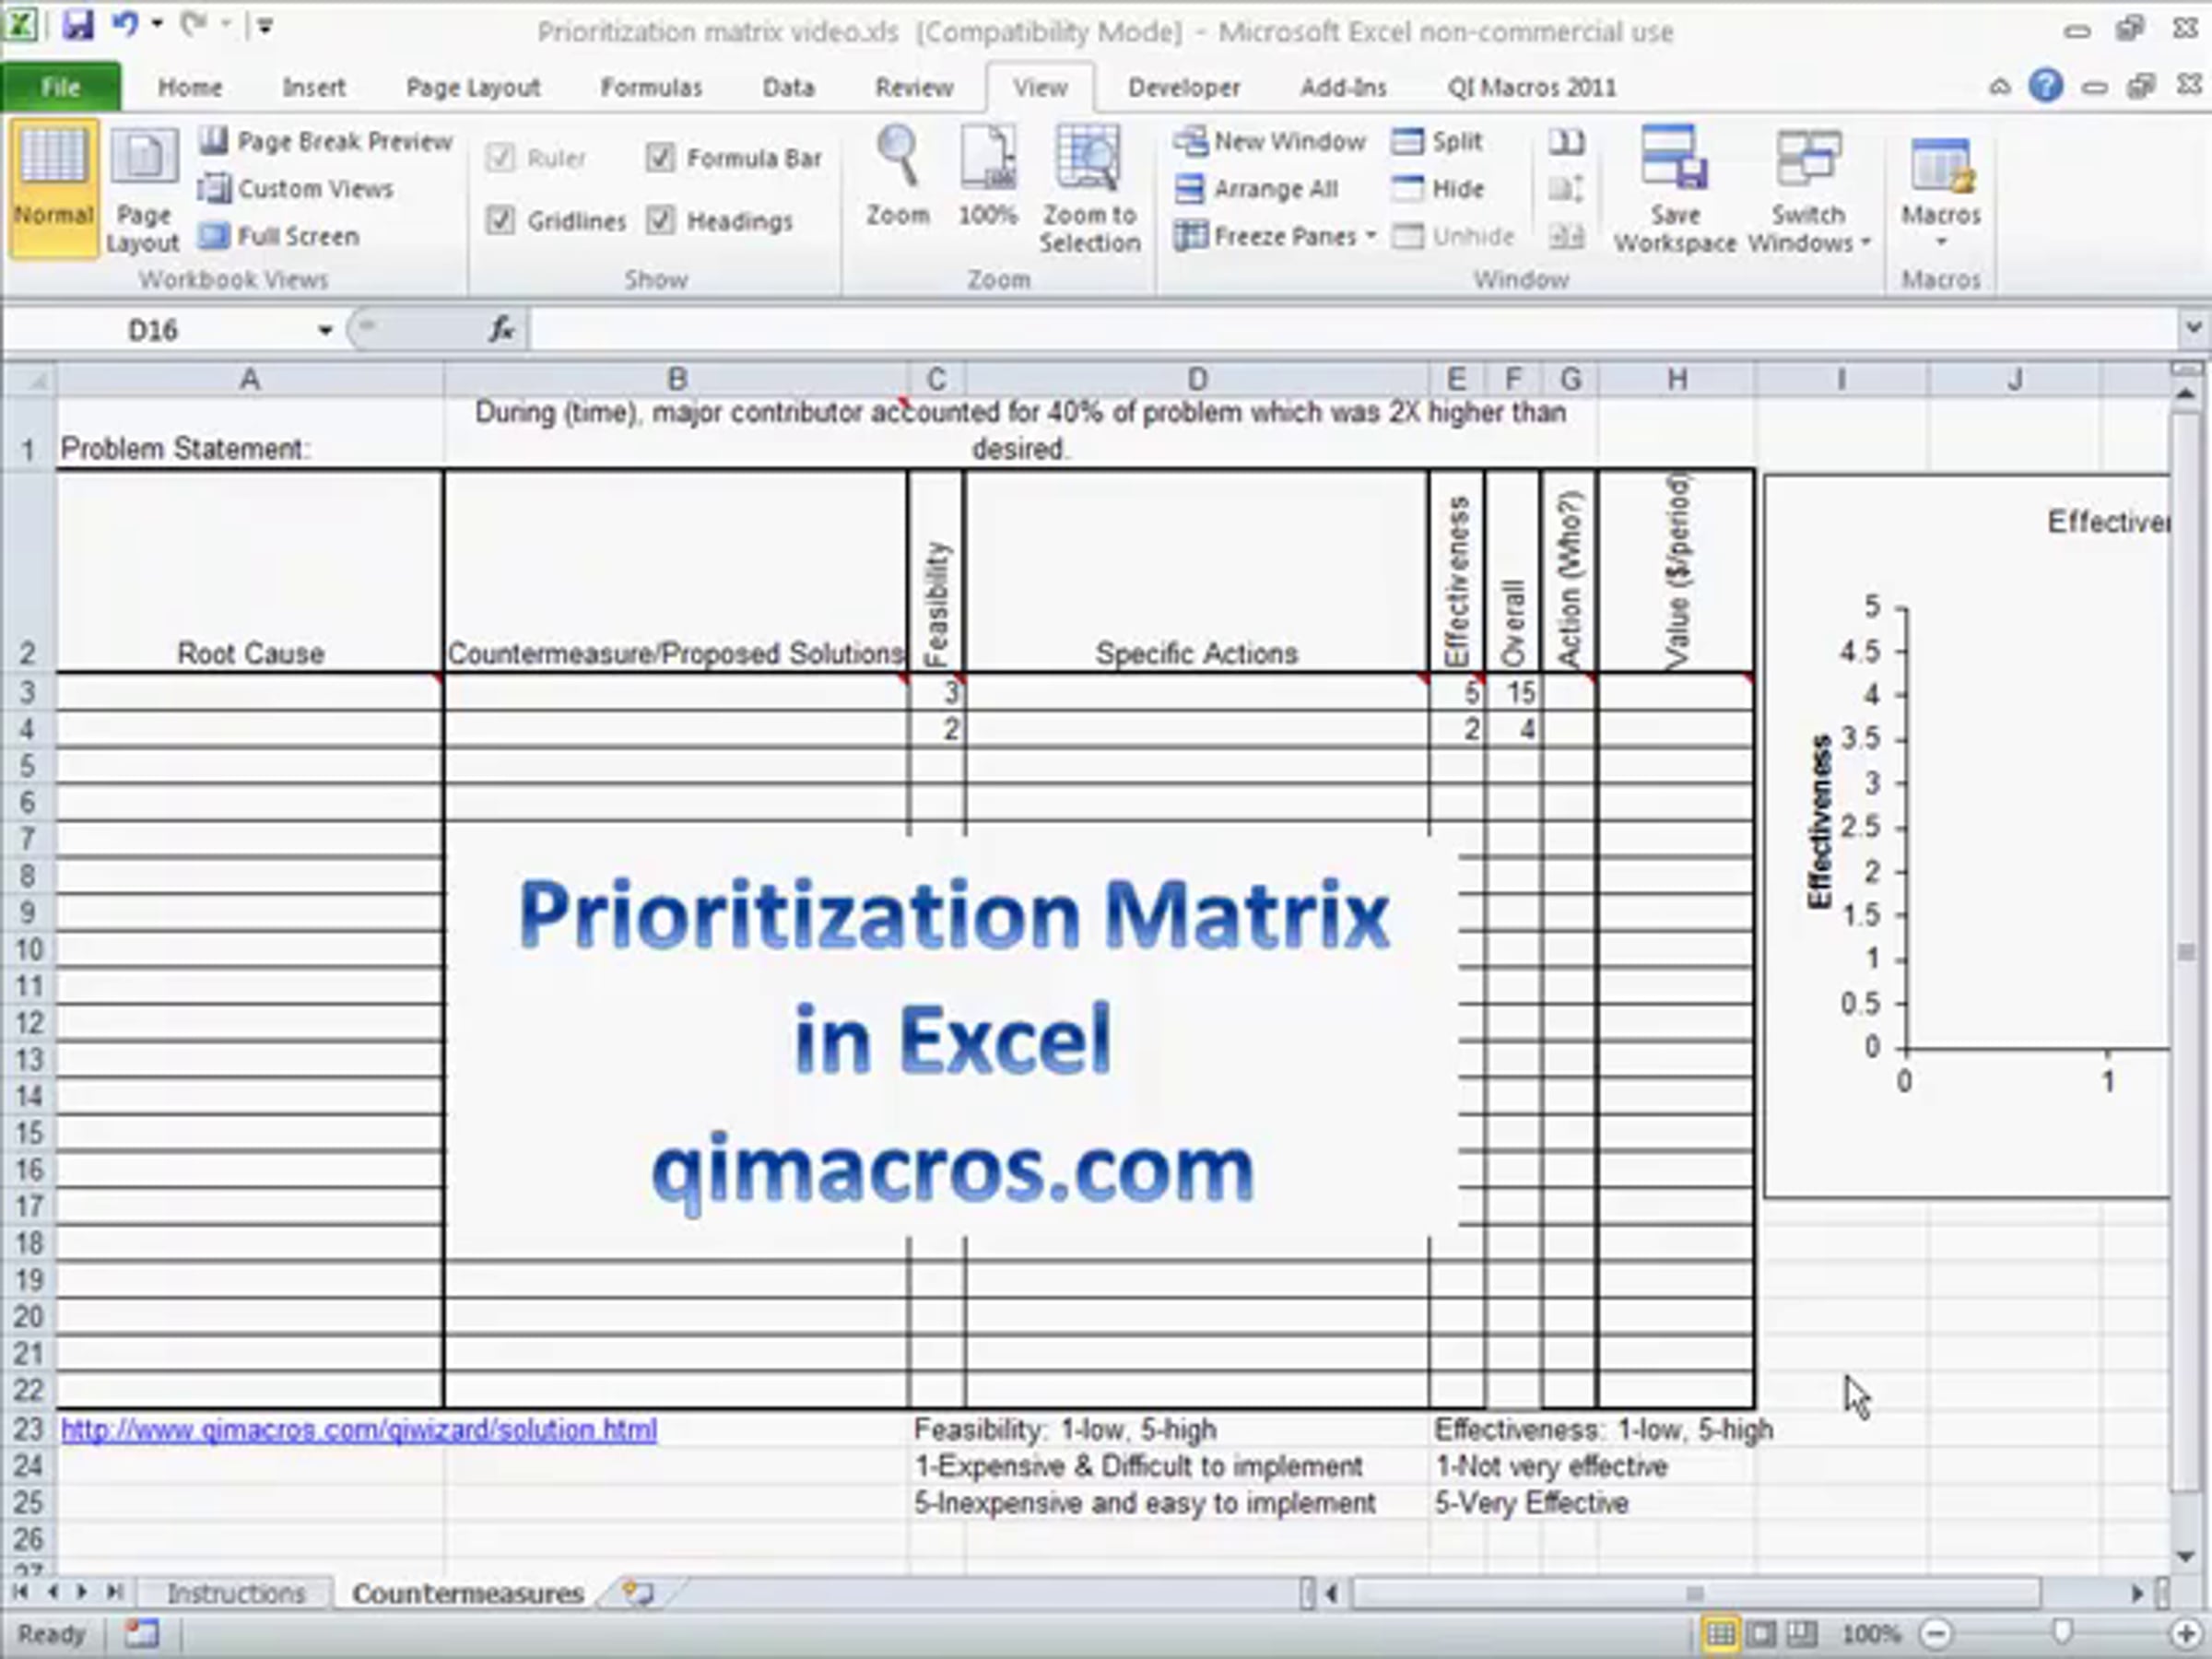The height and width of the screenshot is (1659, 2212).
Task: Open Excel Help question mark icon
Action: 2046,86
